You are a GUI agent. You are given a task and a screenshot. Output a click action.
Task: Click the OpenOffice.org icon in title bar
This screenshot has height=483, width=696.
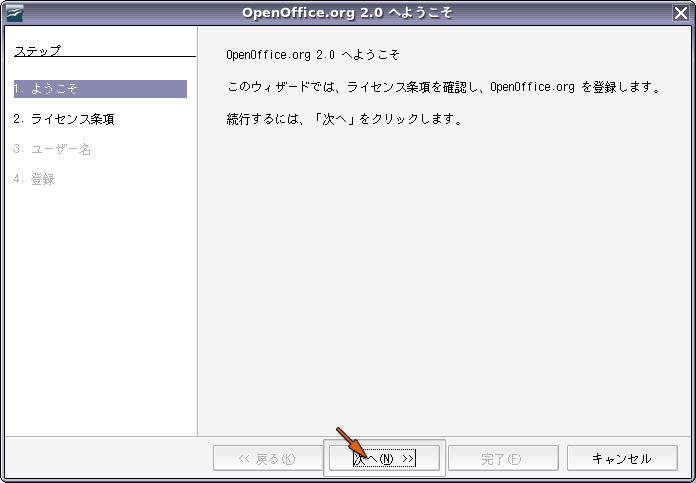point(15,12)
